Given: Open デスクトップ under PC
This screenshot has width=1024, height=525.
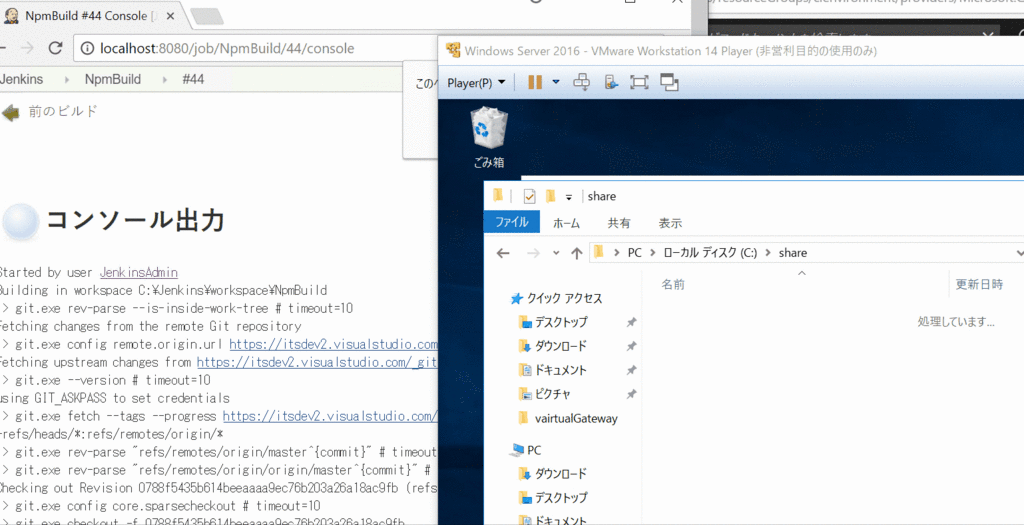Looking at the screenshot, I should [x=553, y=498].
